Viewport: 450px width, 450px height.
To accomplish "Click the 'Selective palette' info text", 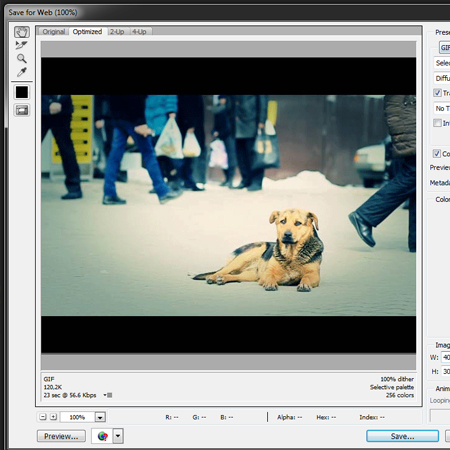I will point(392,387).
